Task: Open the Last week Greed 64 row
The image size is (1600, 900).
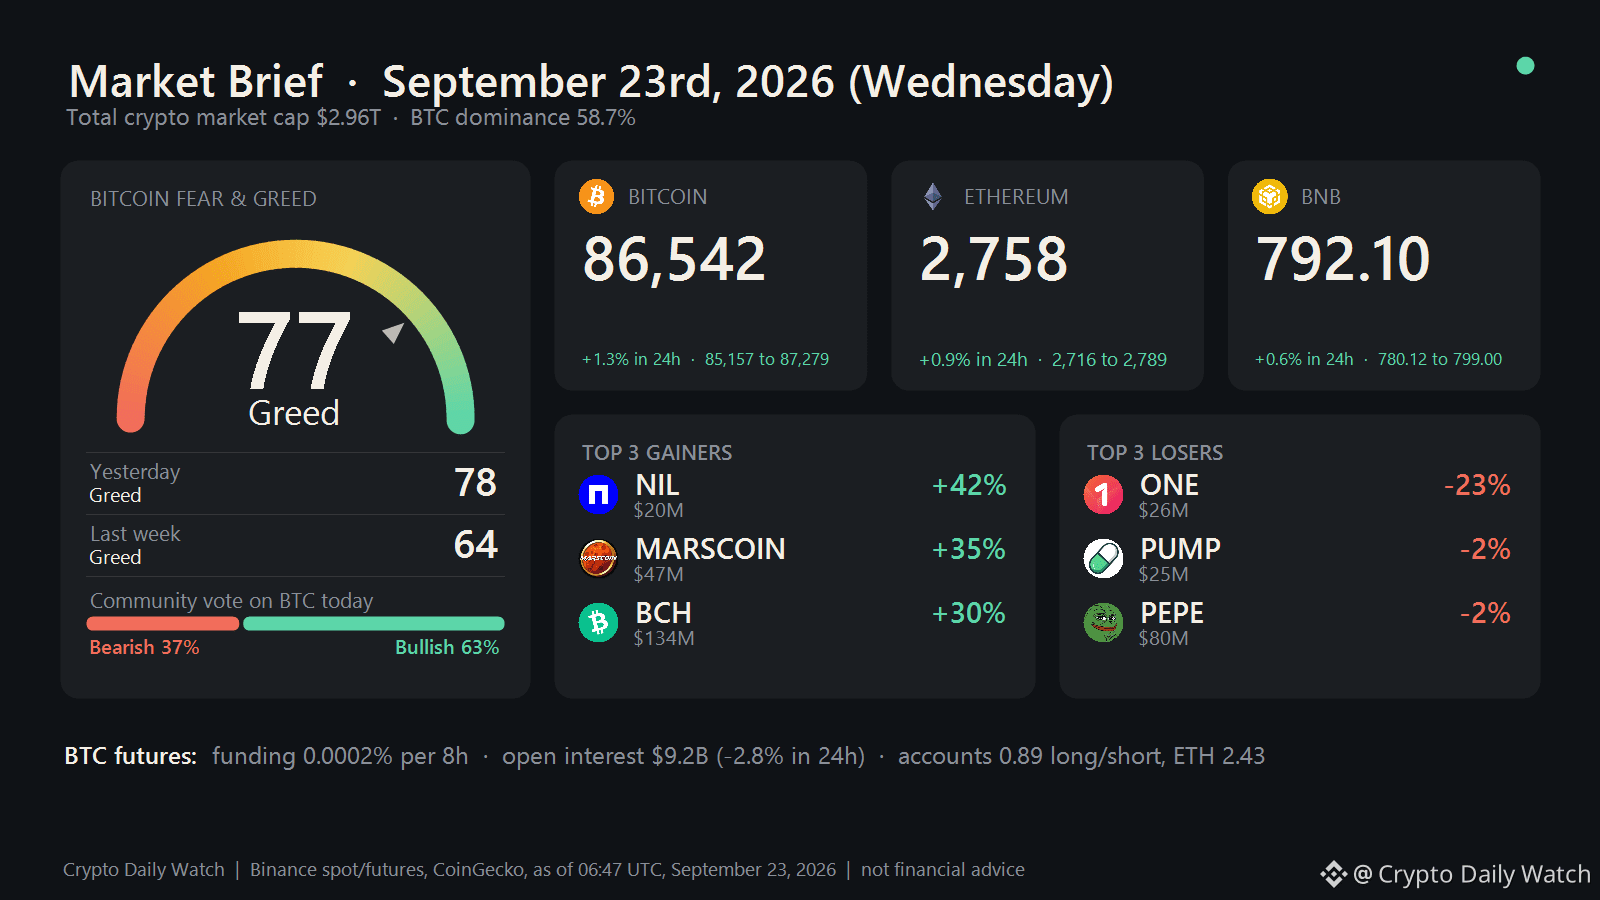Action: pos(295,545)
